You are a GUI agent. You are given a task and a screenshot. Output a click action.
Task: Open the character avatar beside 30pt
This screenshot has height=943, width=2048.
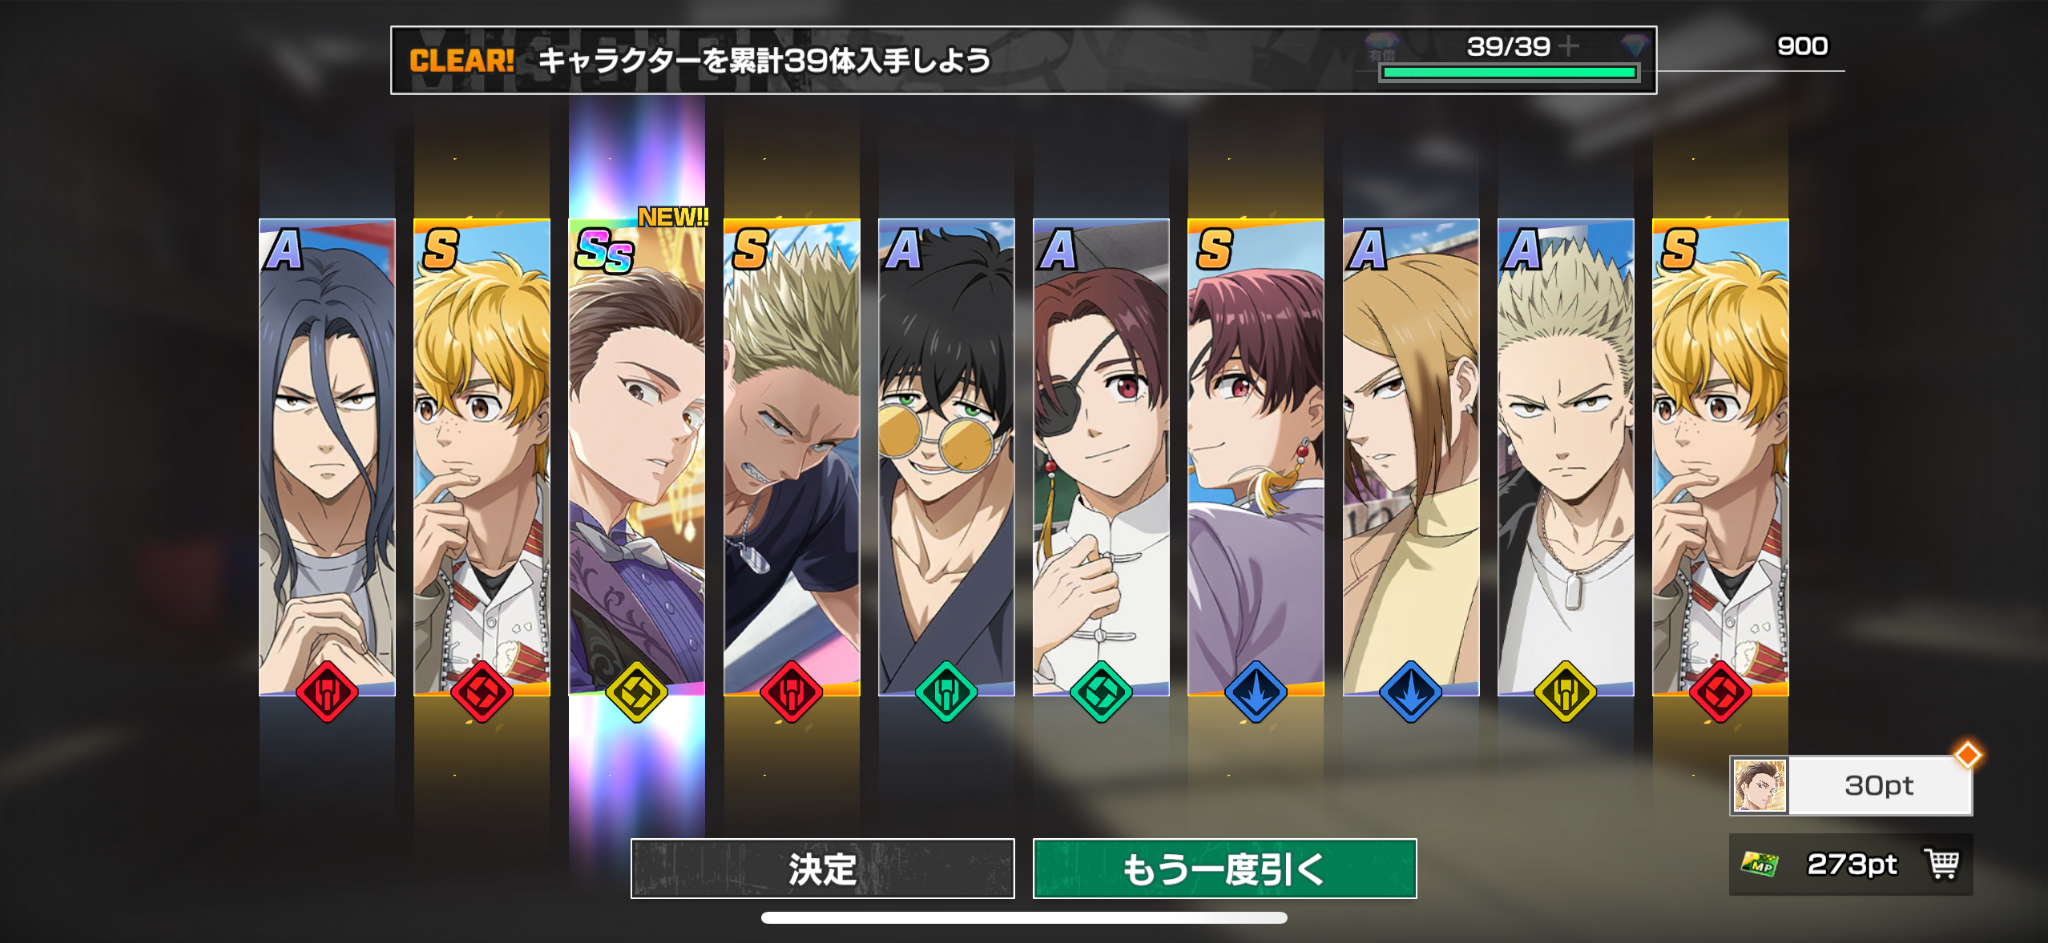(x=1759, y=785)
